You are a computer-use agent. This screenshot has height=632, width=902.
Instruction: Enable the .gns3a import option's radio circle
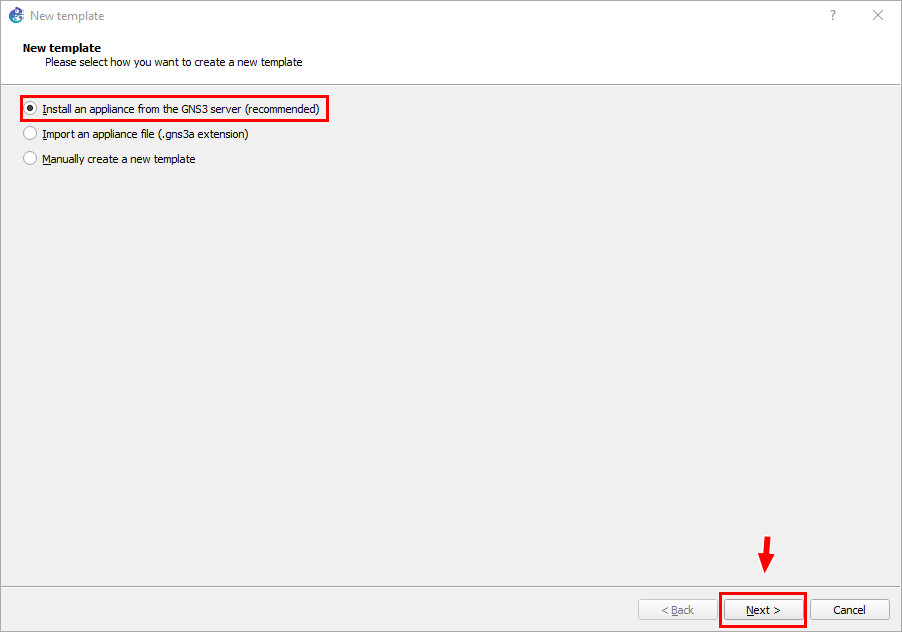(x=30, y=133)
